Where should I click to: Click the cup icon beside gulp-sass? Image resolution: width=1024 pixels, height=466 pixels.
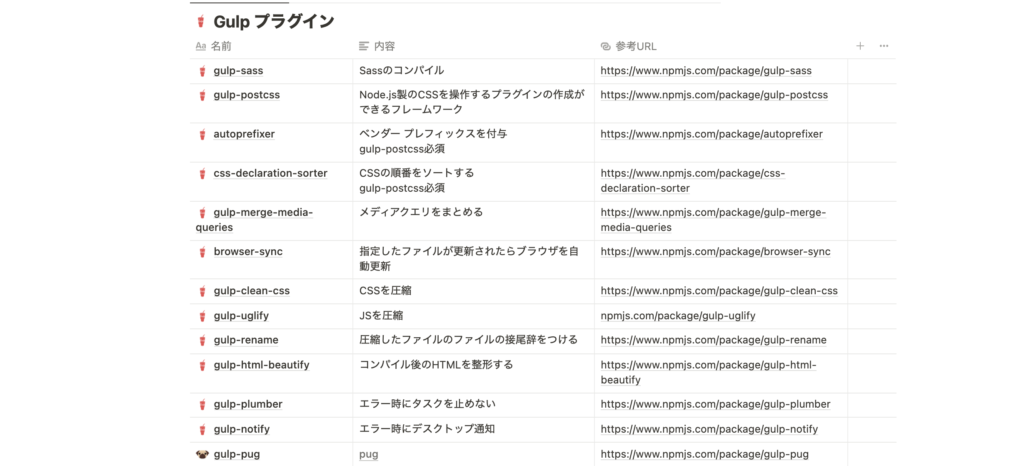click(202, 71)
